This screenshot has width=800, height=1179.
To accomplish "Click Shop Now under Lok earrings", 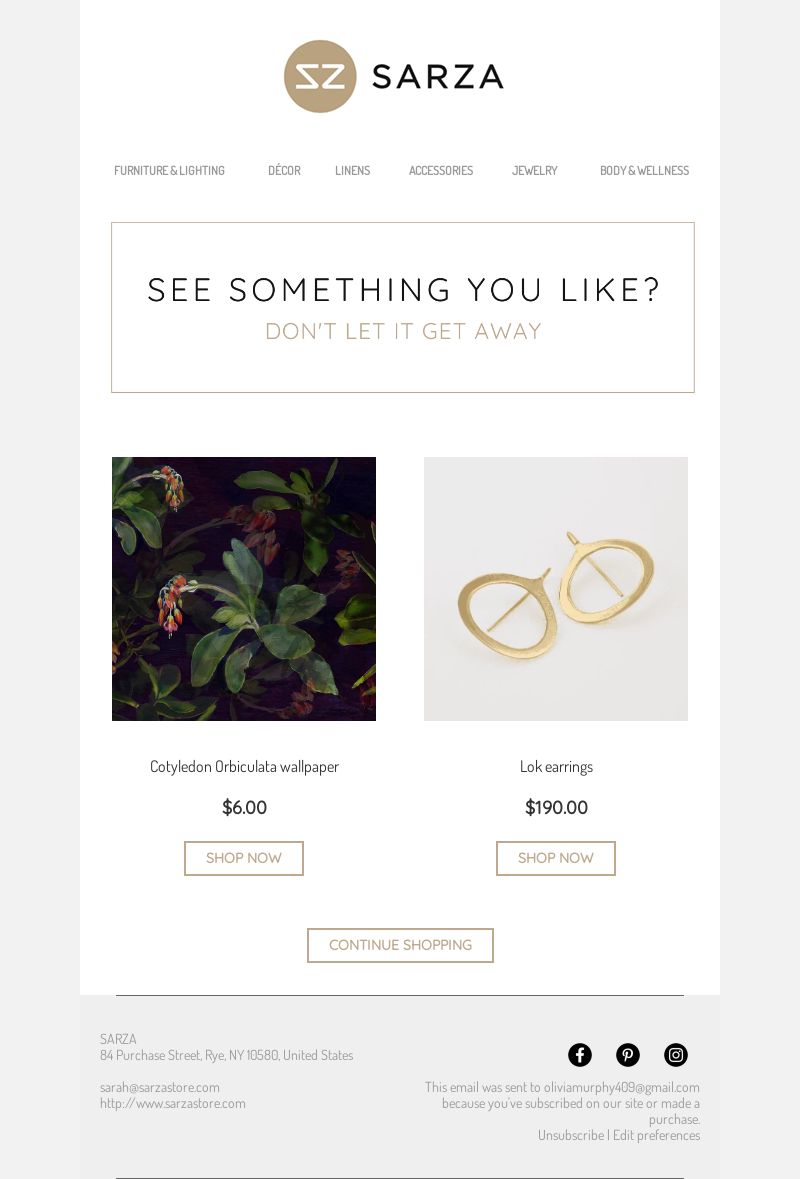I will 556,858.
